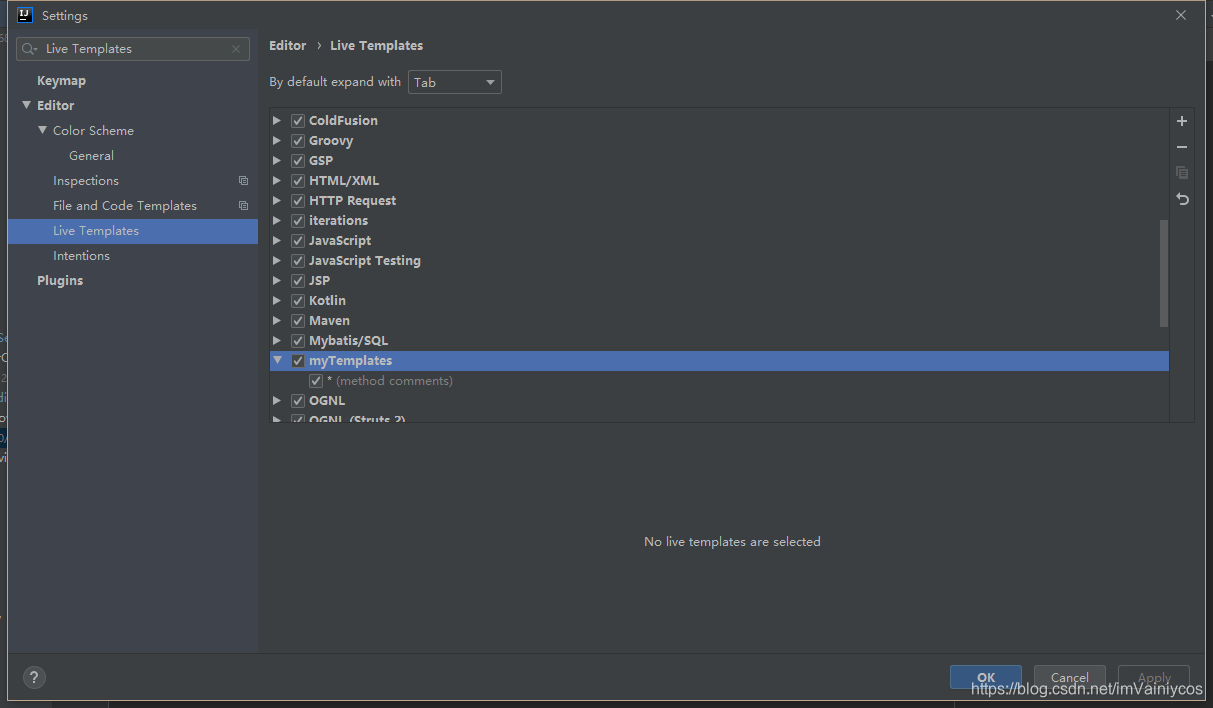This screenshot has height=708, width=1213.
Task: Select Live Templates in sidebar
Action: [x=133, y=231]
